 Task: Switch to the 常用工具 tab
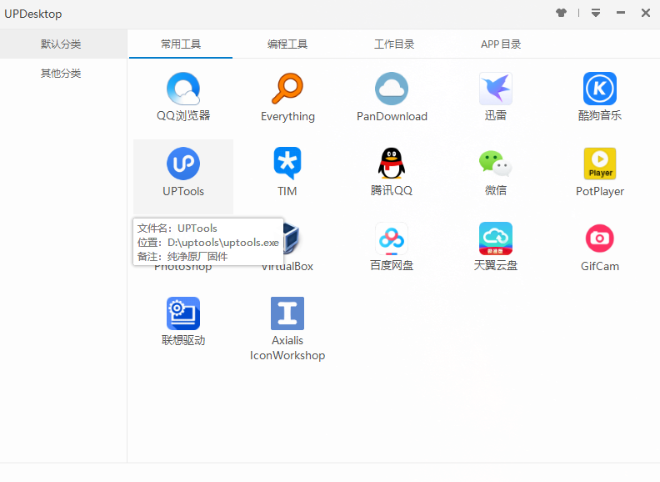181,44
